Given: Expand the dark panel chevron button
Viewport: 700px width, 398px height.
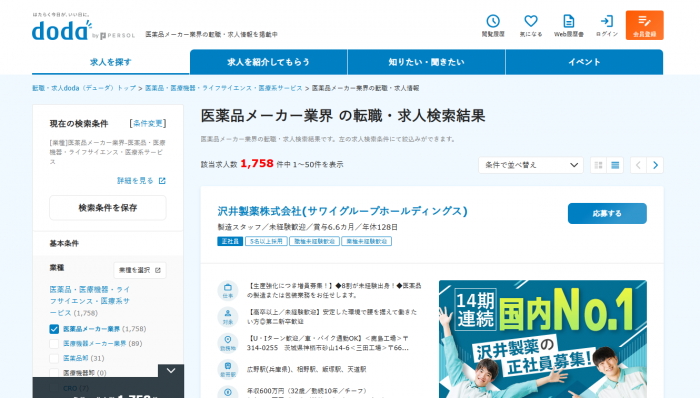Looking at the screenshot, I should (x=171, y=371).
